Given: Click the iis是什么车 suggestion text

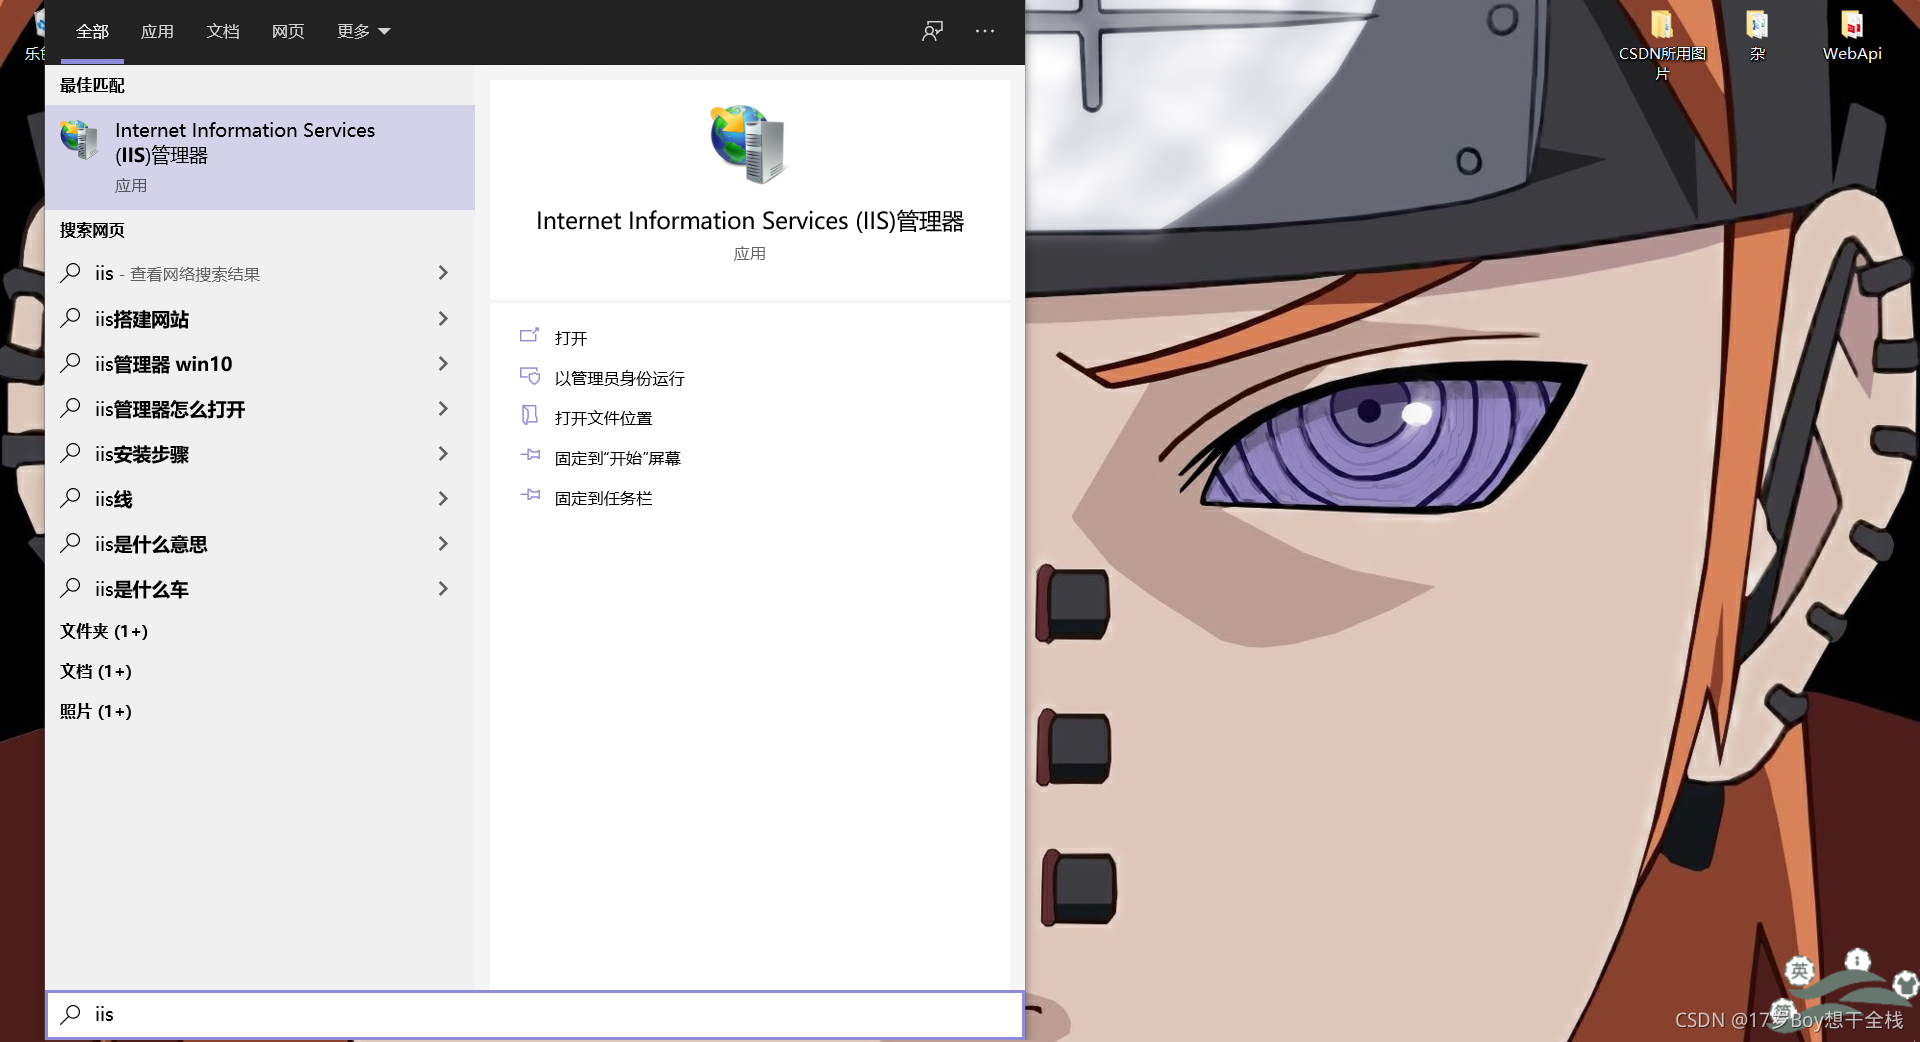Looking at the screenshot, I should 142,589.
